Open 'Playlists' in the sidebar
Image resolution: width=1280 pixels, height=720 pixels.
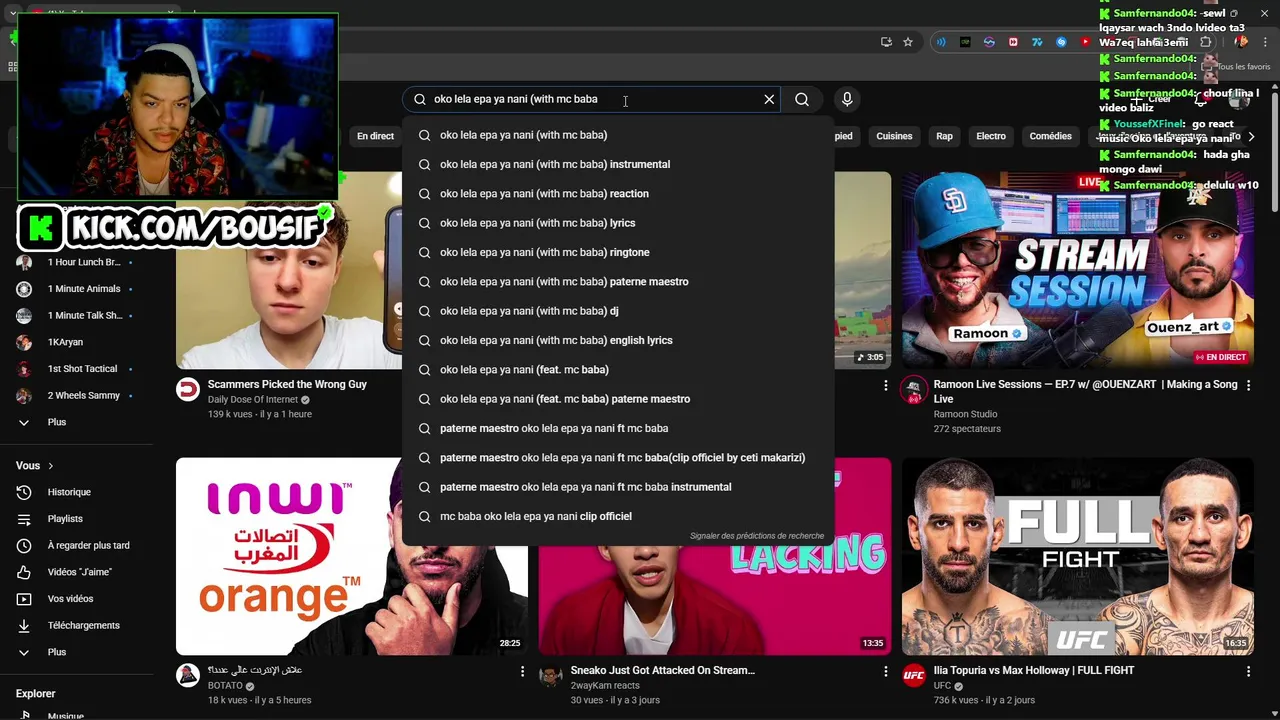click(x=76, y=519)
